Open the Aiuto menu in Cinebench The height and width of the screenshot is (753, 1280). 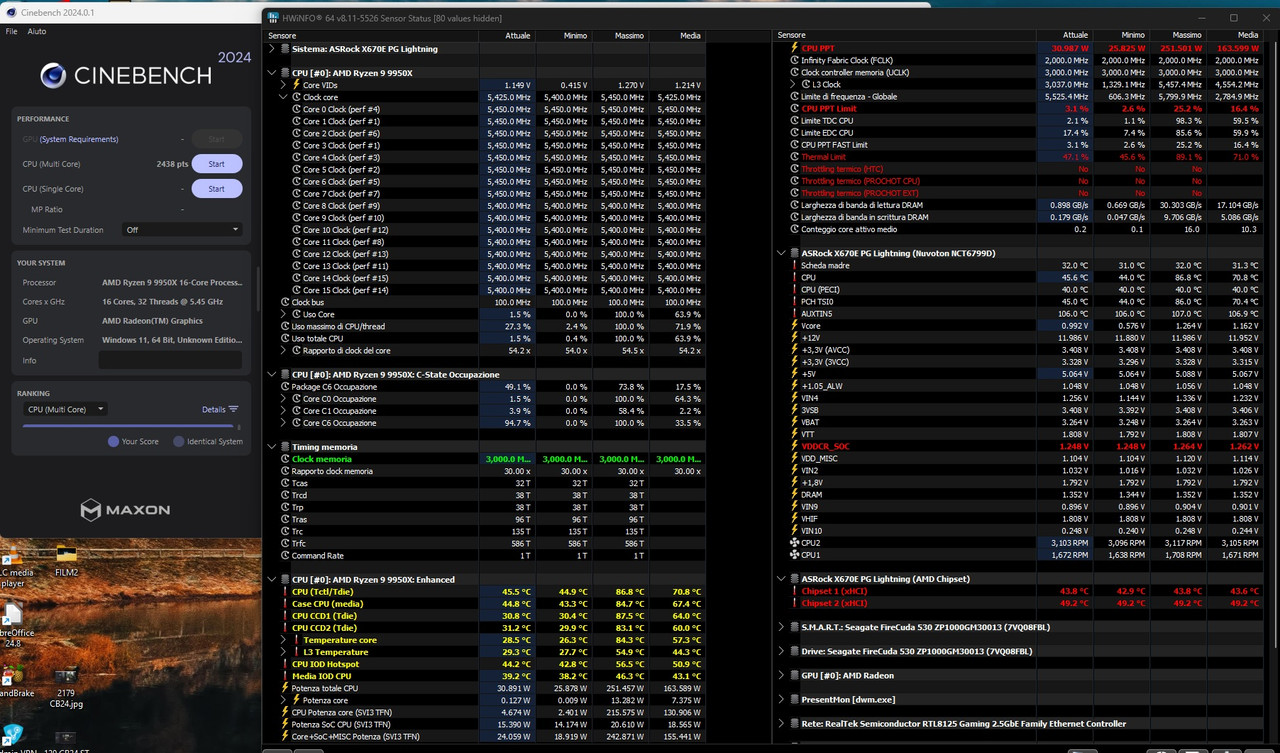[x=37, y=32]
